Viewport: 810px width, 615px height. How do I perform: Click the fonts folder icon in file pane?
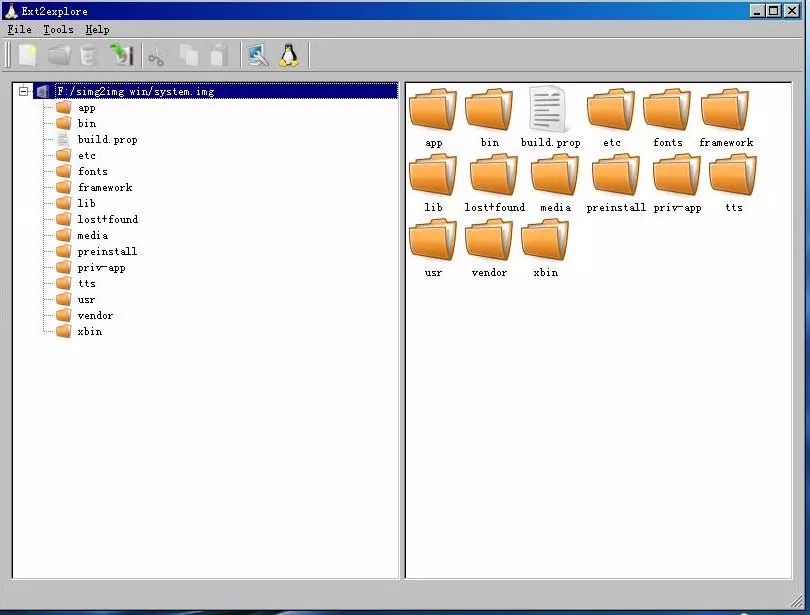pos(667,109)
